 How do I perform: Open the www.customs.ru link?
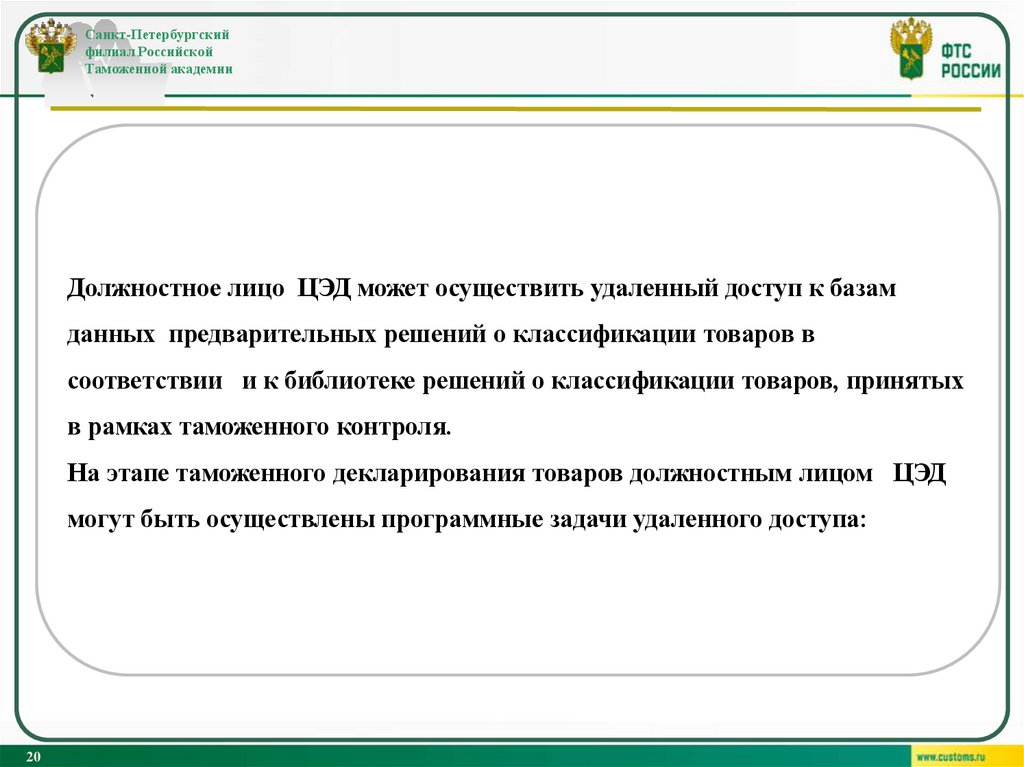tap(950, 757)
